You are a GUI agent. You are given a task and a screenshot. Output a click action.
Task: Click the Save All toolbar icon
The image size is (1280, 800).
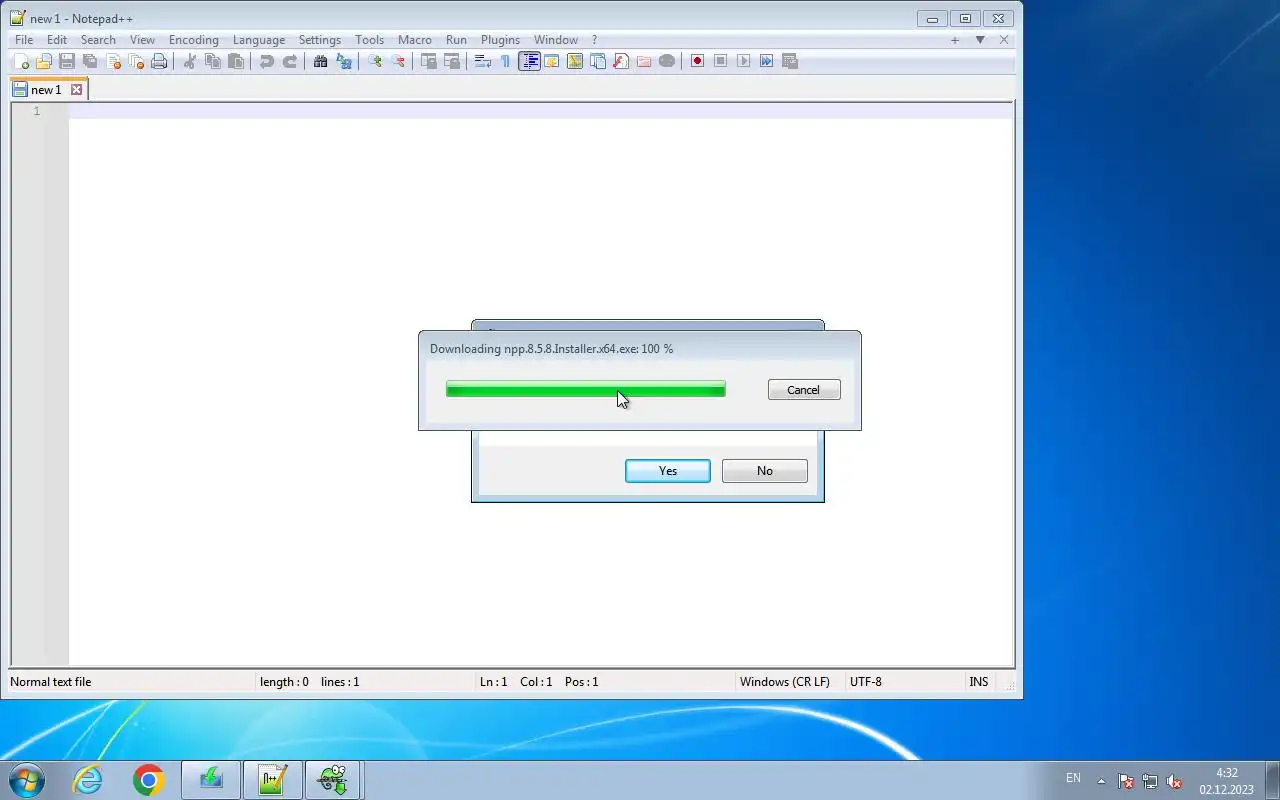click(90, 61)
